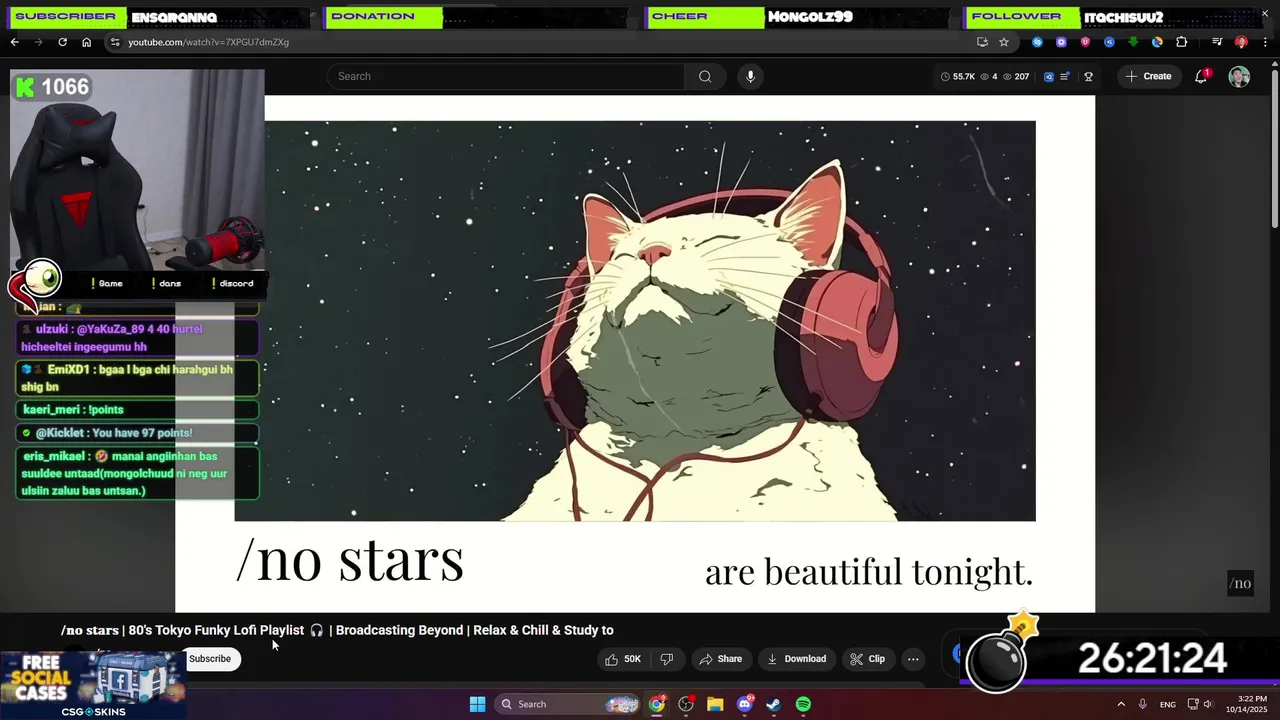Show hidden system tray icons
Viewport: 1280px width, 720px height.
[x=1121, y=704]
